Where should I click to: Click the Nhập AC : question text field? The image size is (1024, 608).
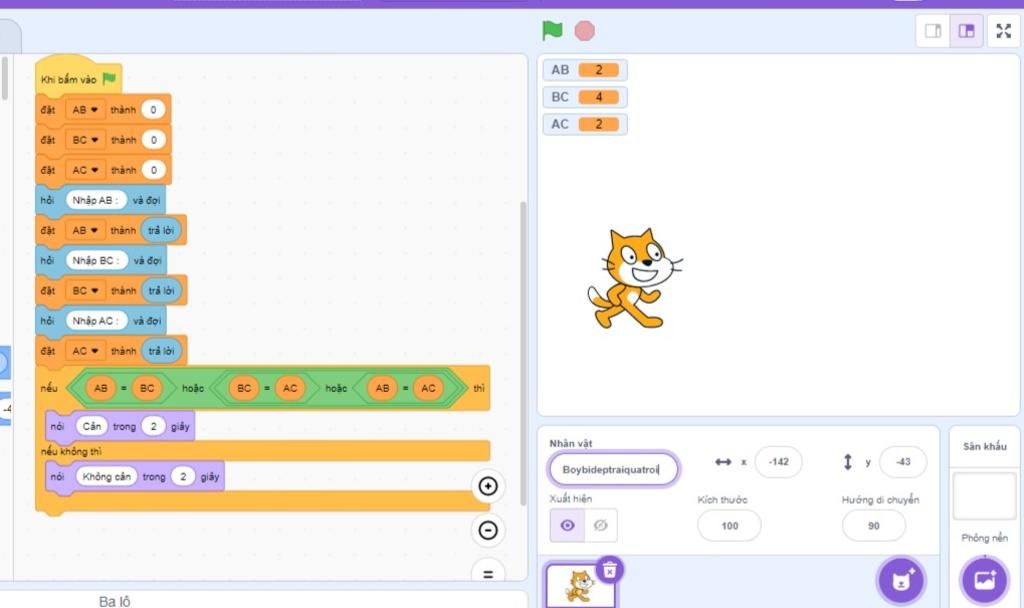click(x=97, y=321)
